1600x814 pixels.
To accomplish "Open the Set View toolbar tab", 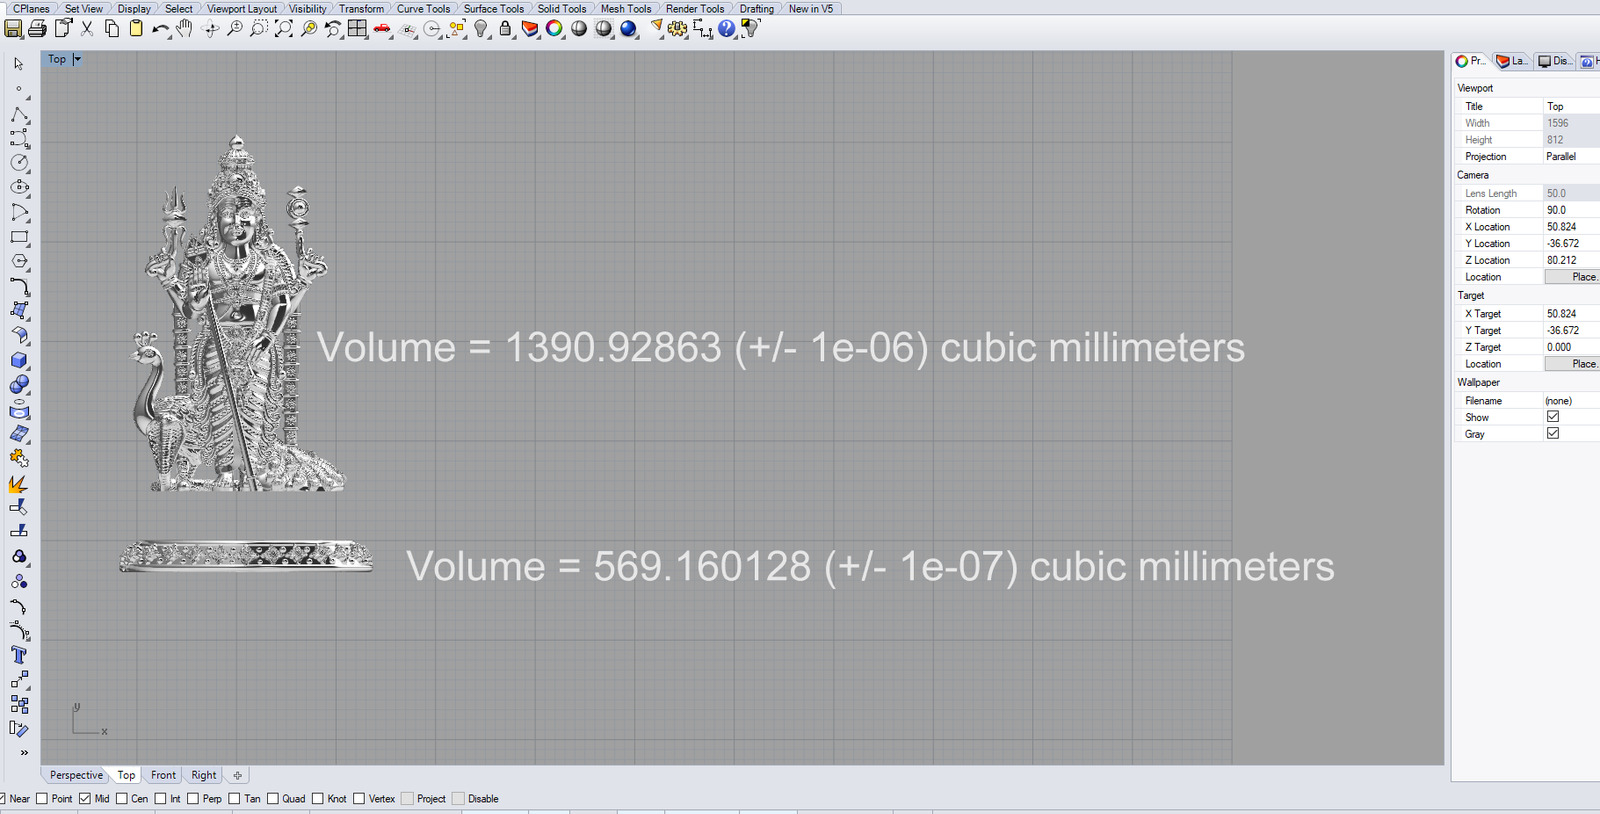I will pos(84,8).
